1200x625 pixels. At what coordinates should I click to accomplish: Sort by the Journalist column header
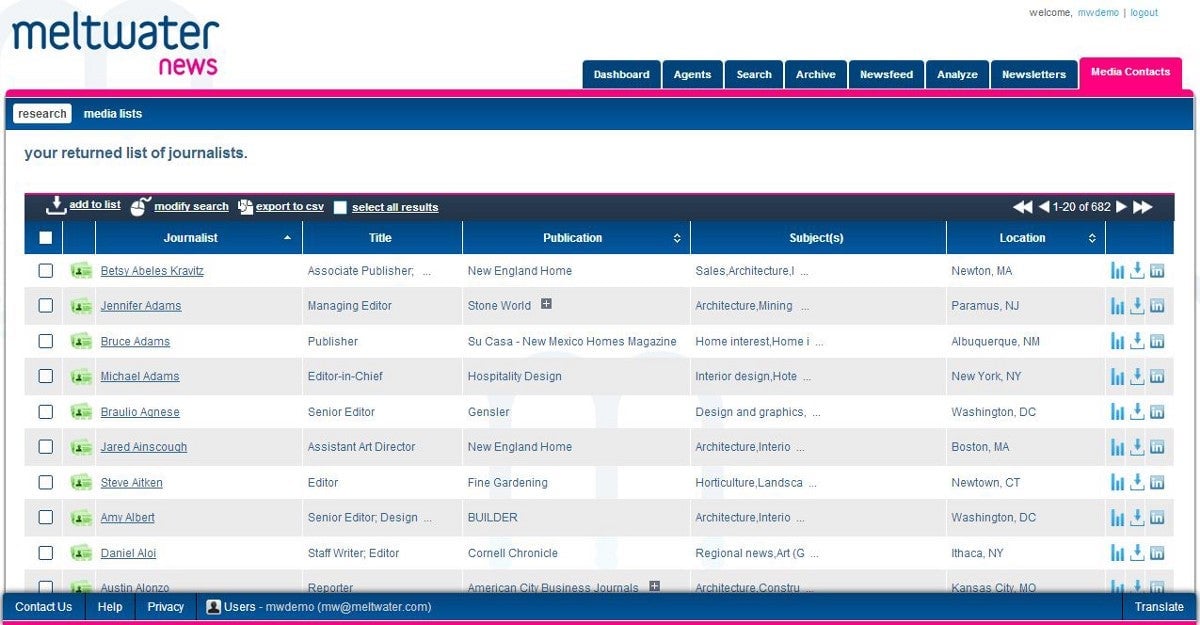click(x=199, y=238)
